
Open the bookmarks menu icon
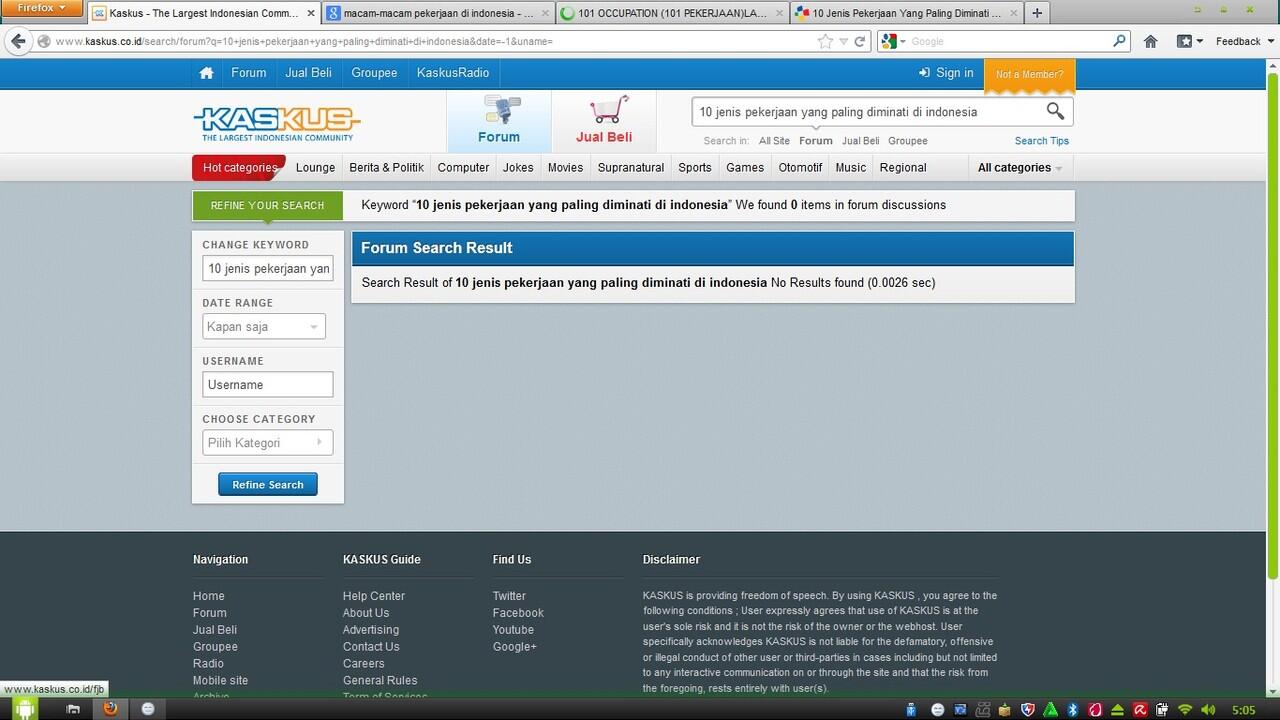click(x=1189, y=41)
